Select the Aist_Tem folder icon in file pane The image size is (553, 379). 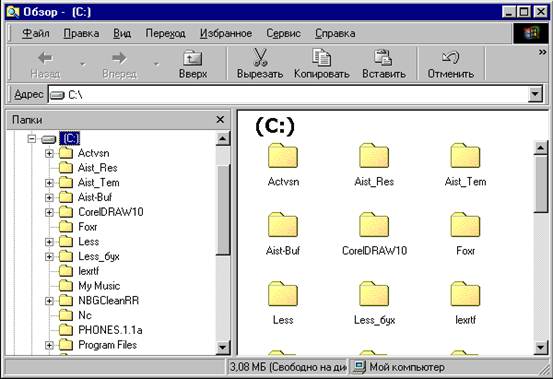coord(465,156)
